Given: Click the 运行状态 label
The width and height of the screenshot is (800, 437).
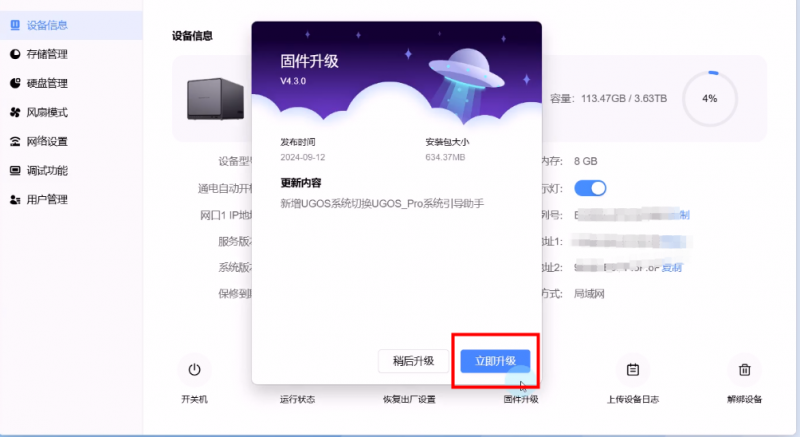Looking at the screenshot, I should (x=297, y=399).
